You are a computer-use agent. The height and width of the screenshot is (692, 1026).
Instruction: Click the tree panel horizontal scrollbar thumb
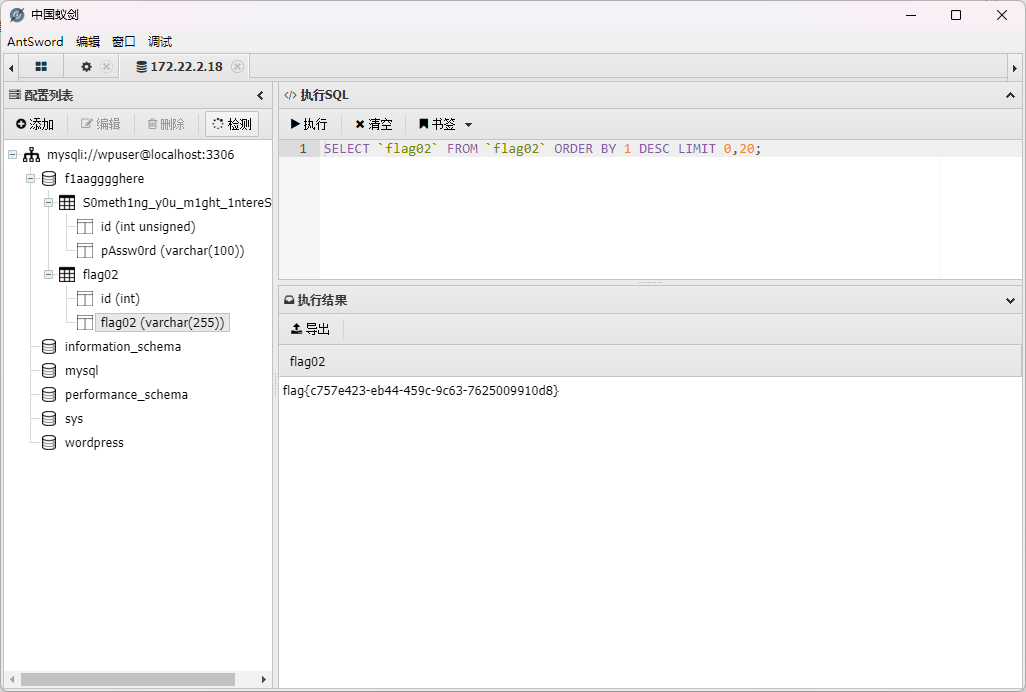point(128,680)
